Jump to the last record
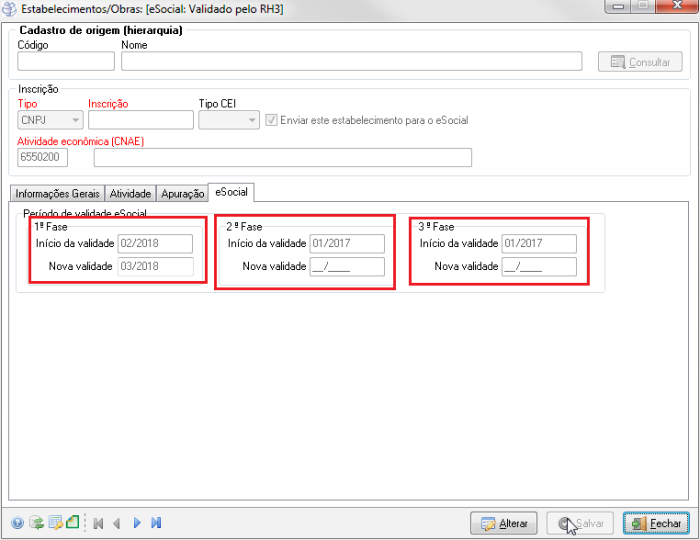The width and height of the screenshot is (700, 540). 156,522
